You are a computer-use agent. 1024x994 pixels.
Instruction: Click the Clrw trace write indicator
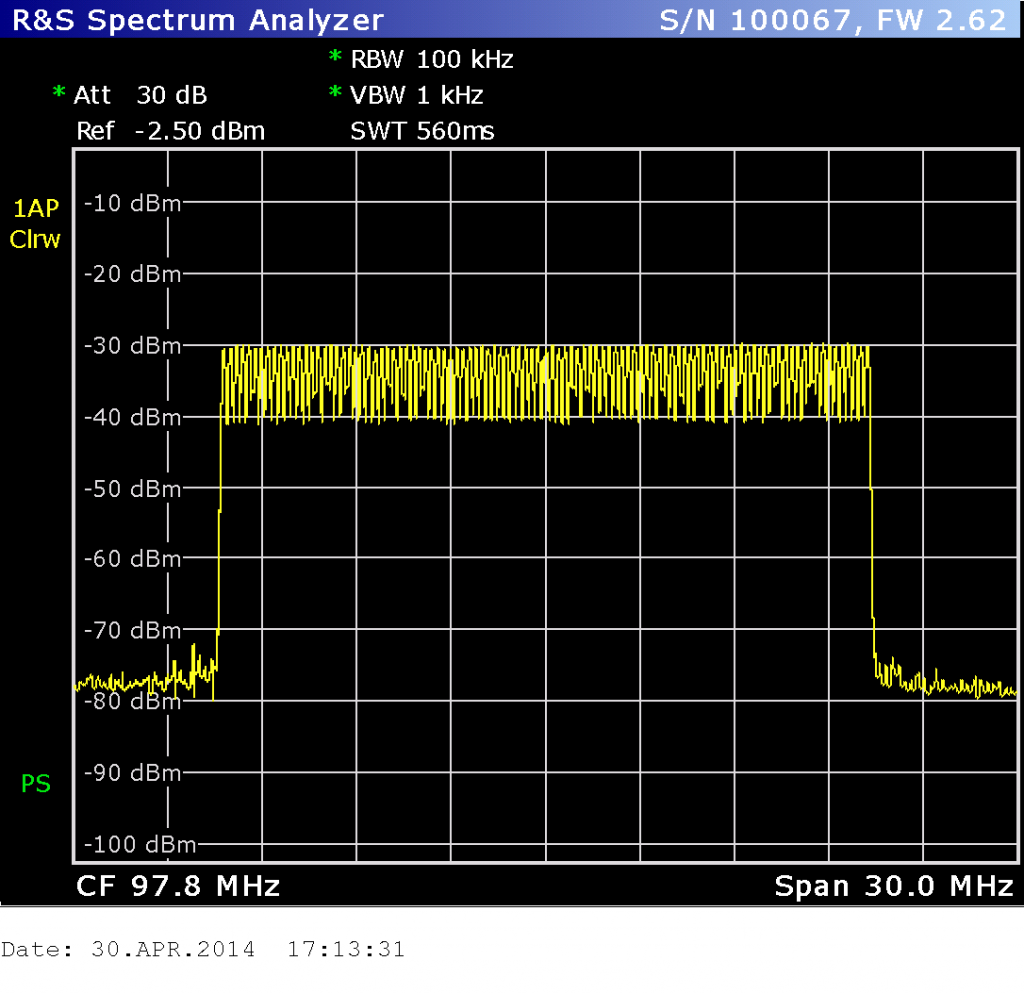pyautogui.click(x=33, y=240)
